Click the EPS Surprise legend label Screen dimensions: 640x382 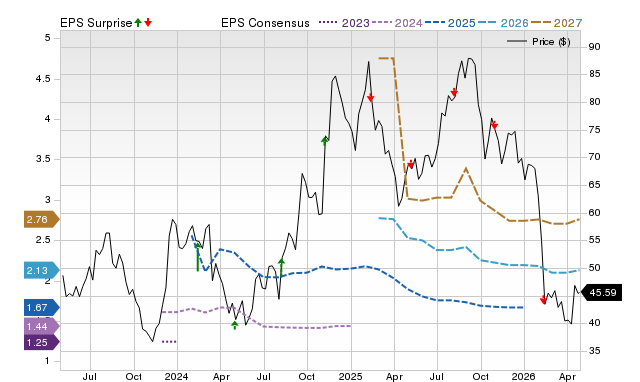click(x=96, y=23)
